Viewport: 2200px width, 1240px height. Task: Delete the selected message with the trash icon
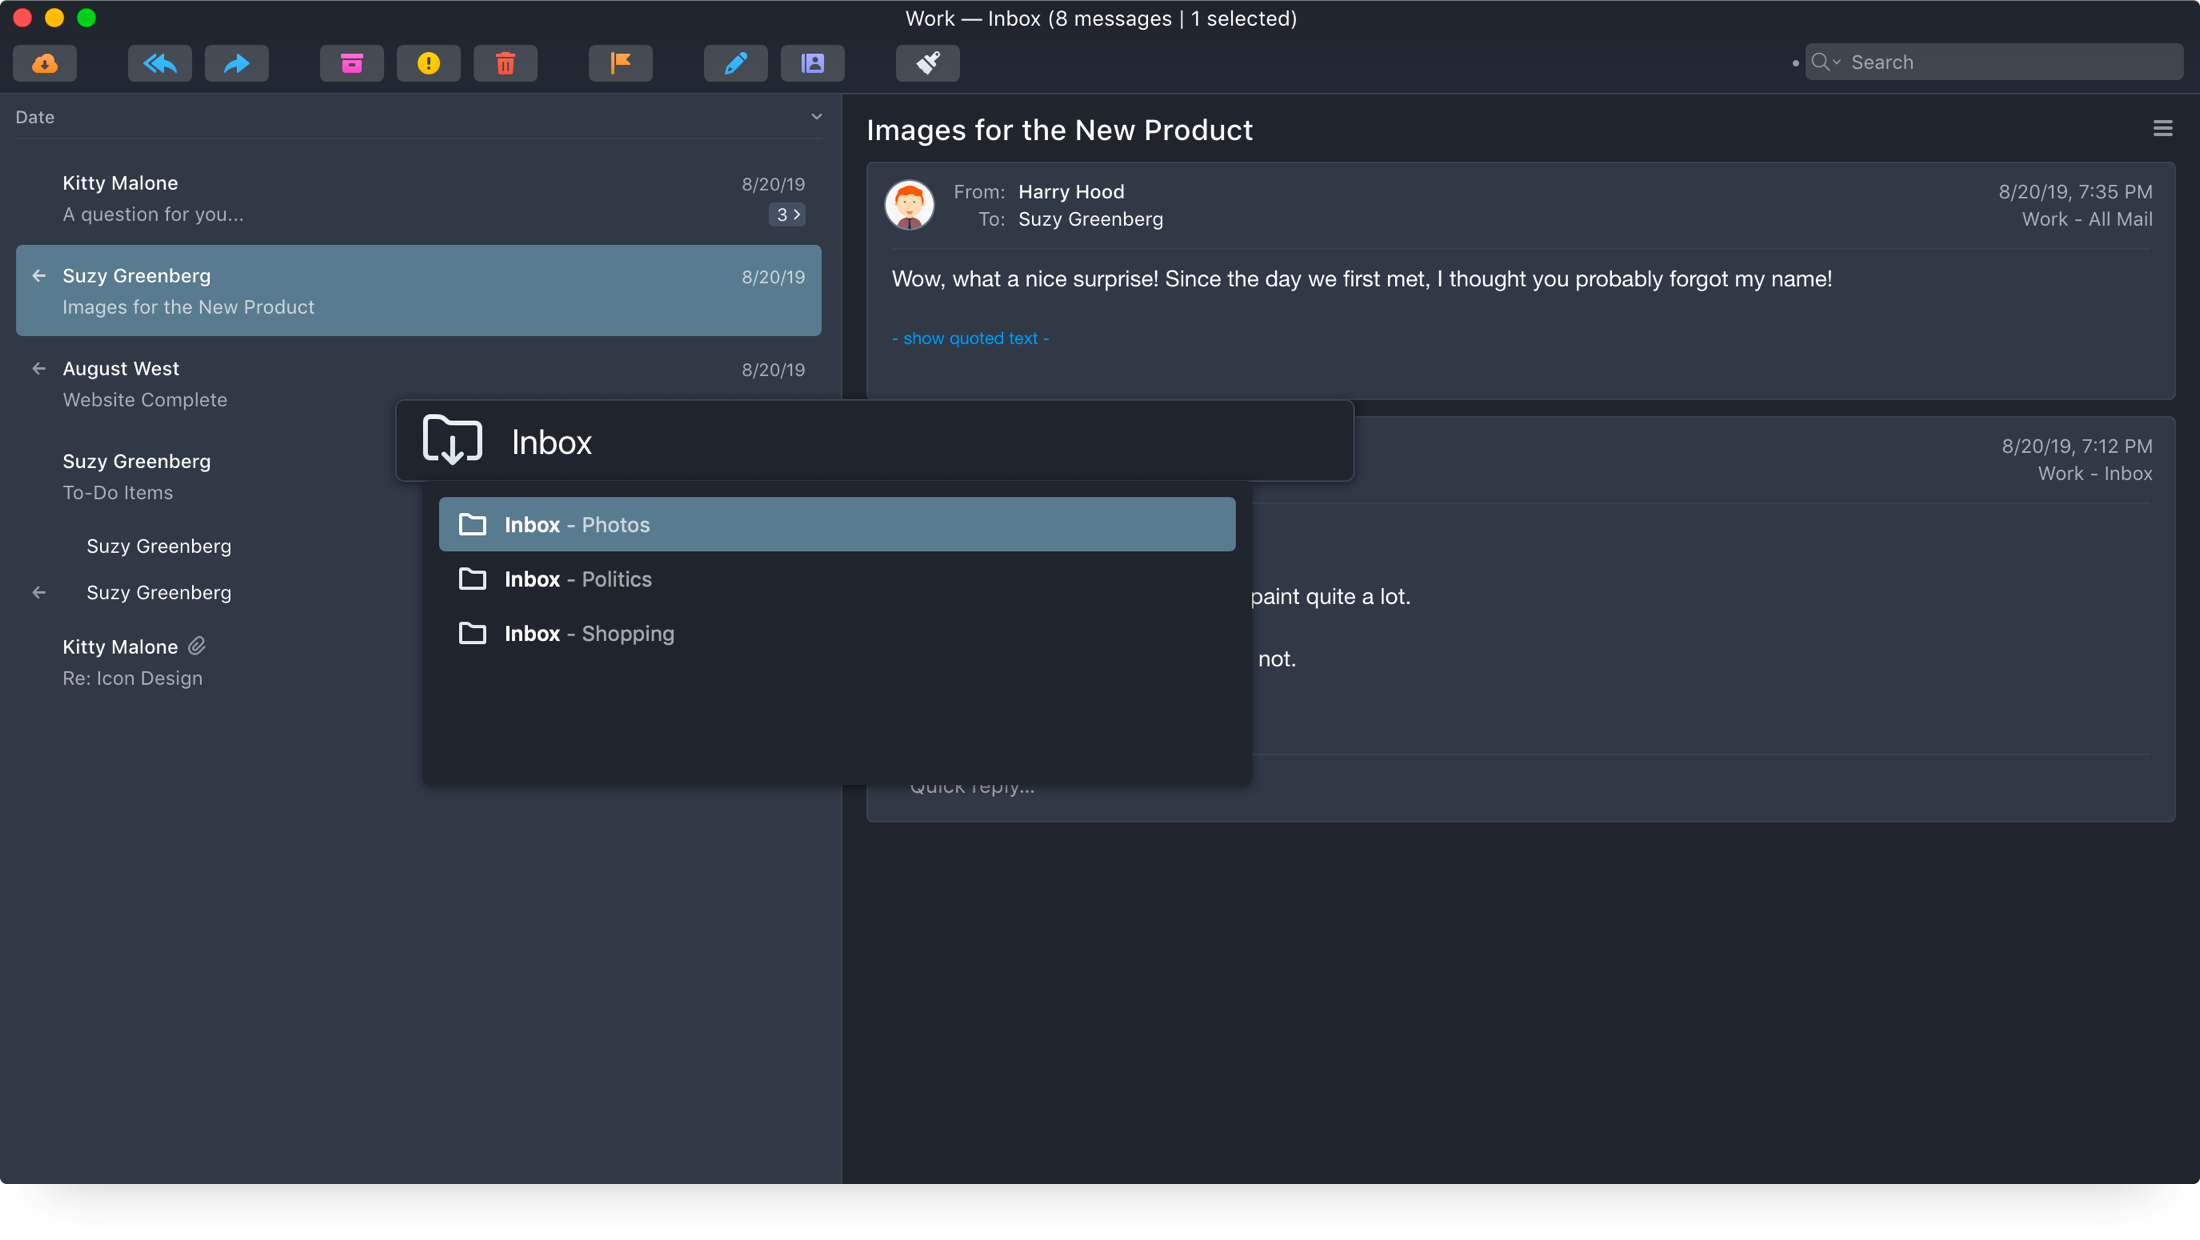tap(505, 62)
